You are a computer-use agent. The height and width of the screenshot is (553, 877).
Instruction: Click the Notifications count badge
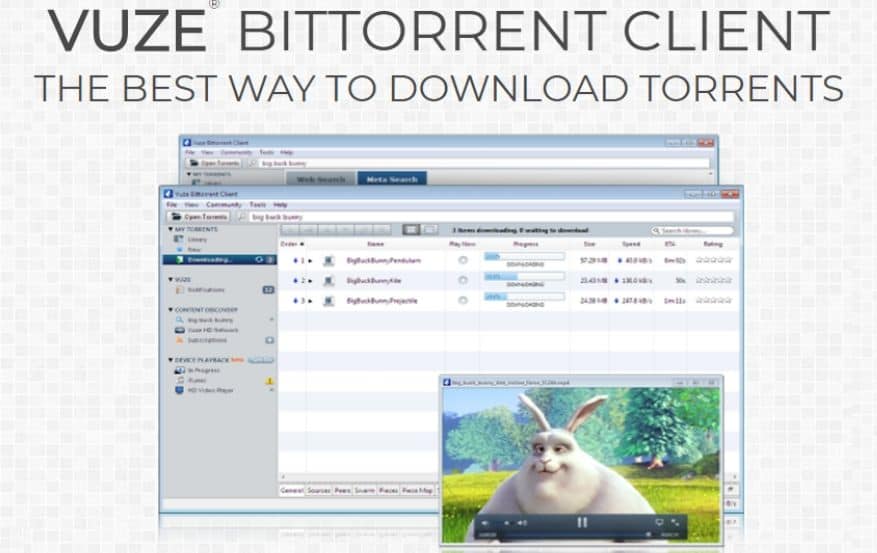pyautogui.click(x=268, y=290)
